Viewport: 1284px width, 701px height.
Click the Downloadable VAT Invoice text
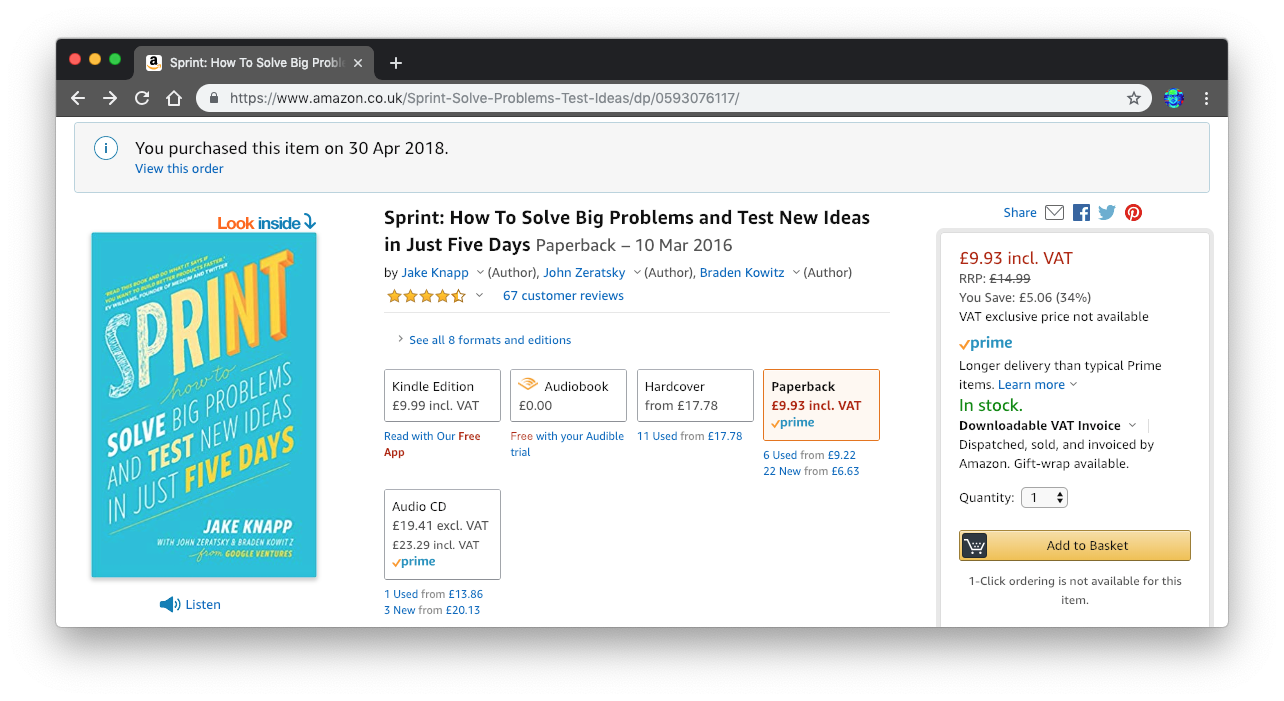1040,425
